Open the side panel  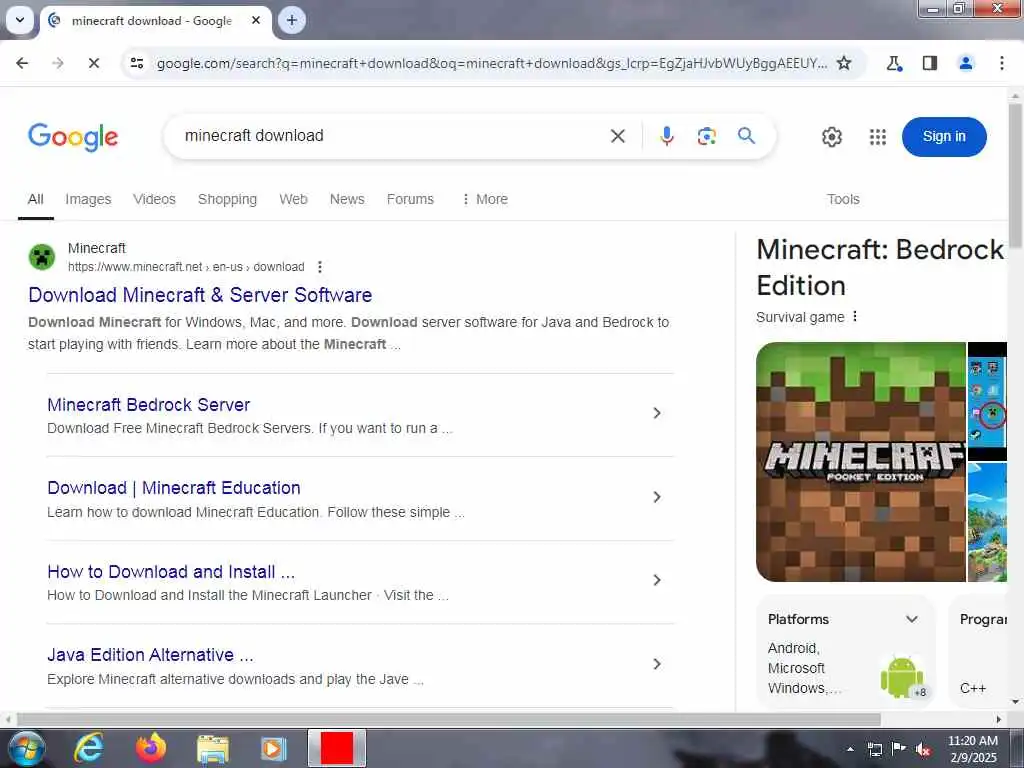click(x=930, y=63)
